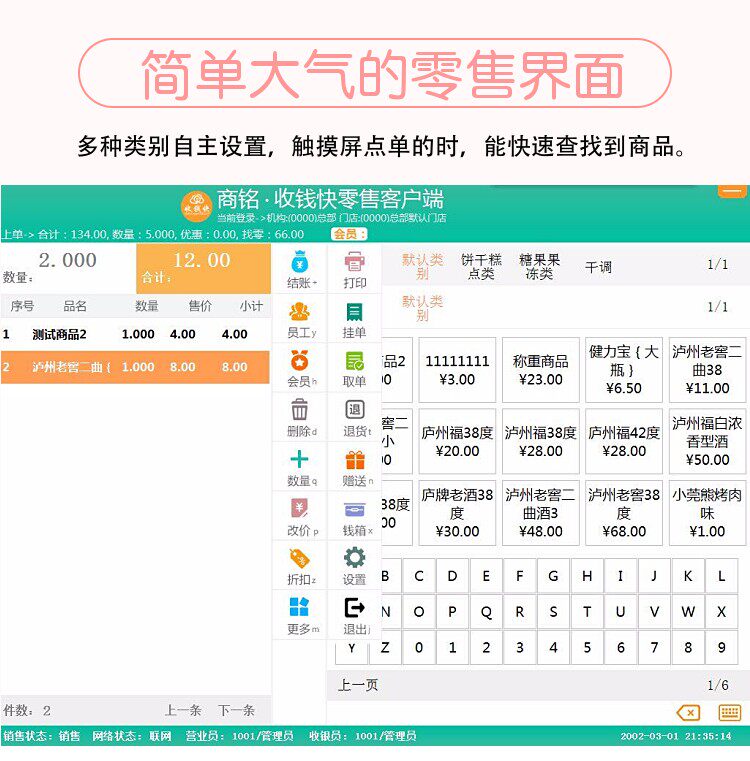The width and height of the screenshot is (750, 761).
Task: Tap the number 5 key
Action: 587,647
